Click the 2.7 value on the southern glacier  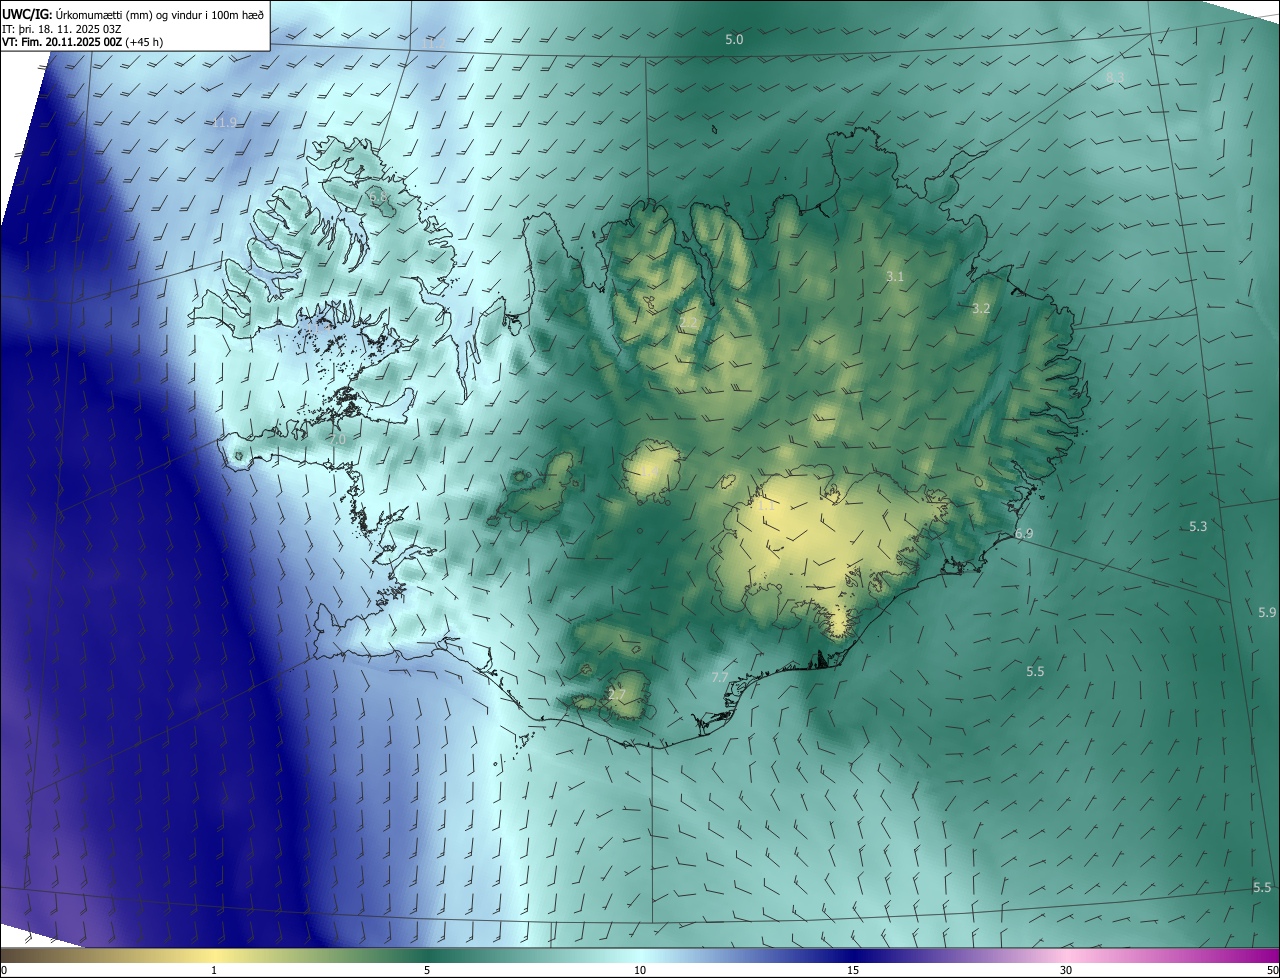617,694
